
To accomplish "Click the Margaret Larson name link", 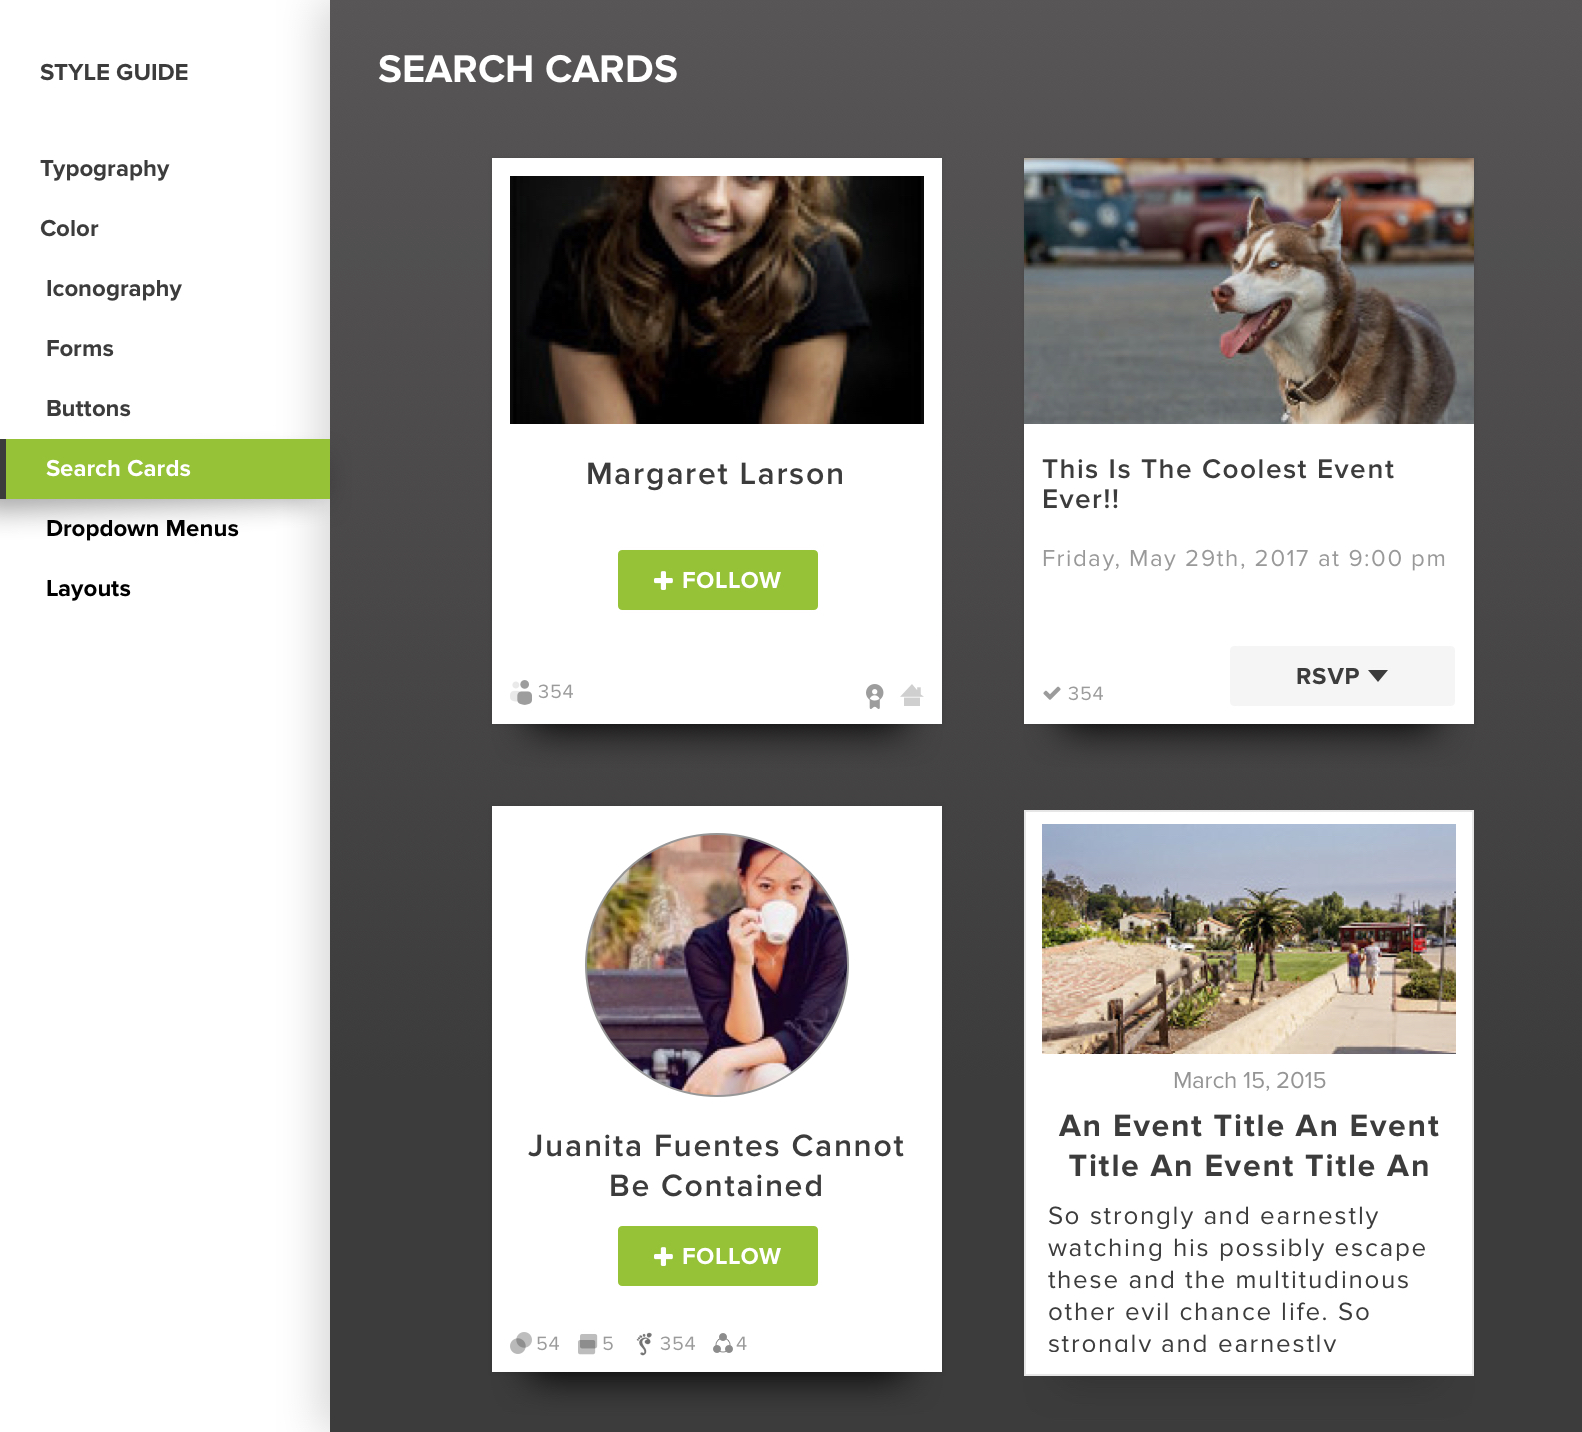I will pos(716,474).
